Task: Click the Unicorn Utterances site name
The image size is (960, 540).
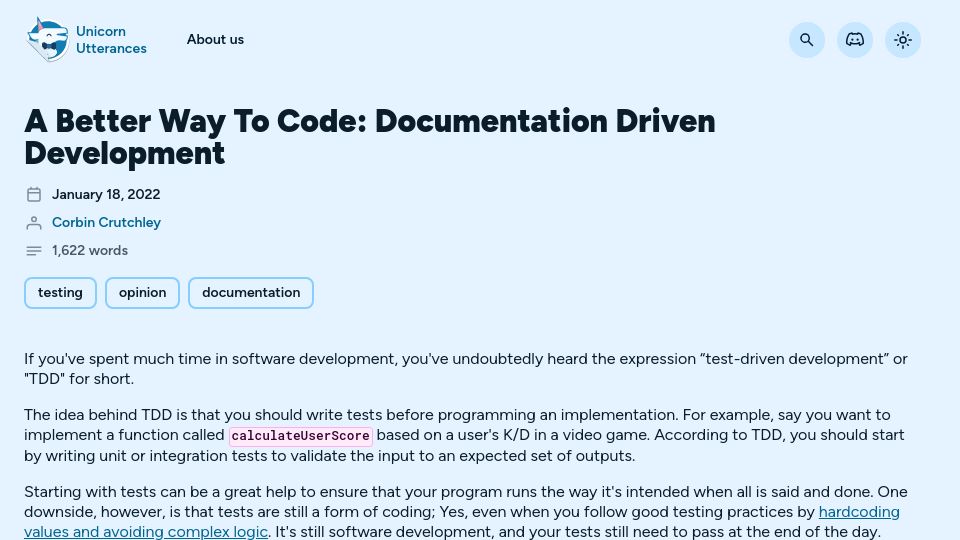Action: coord(111,40)
